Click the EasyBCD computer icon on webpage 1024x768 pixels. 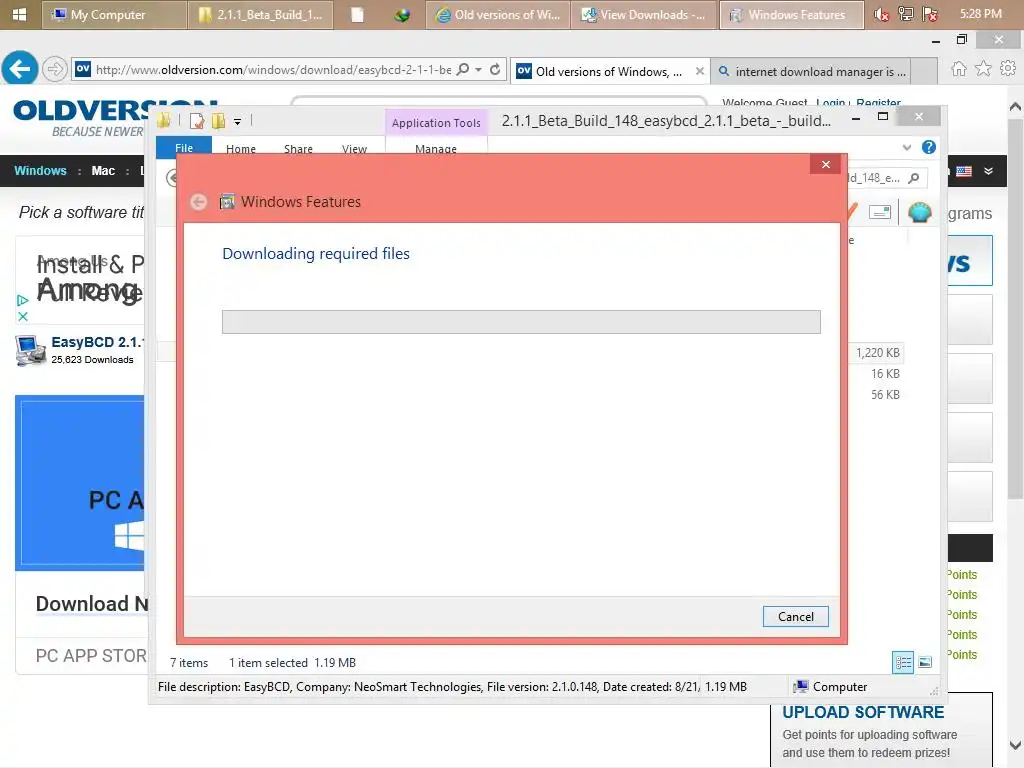[30, 351]
